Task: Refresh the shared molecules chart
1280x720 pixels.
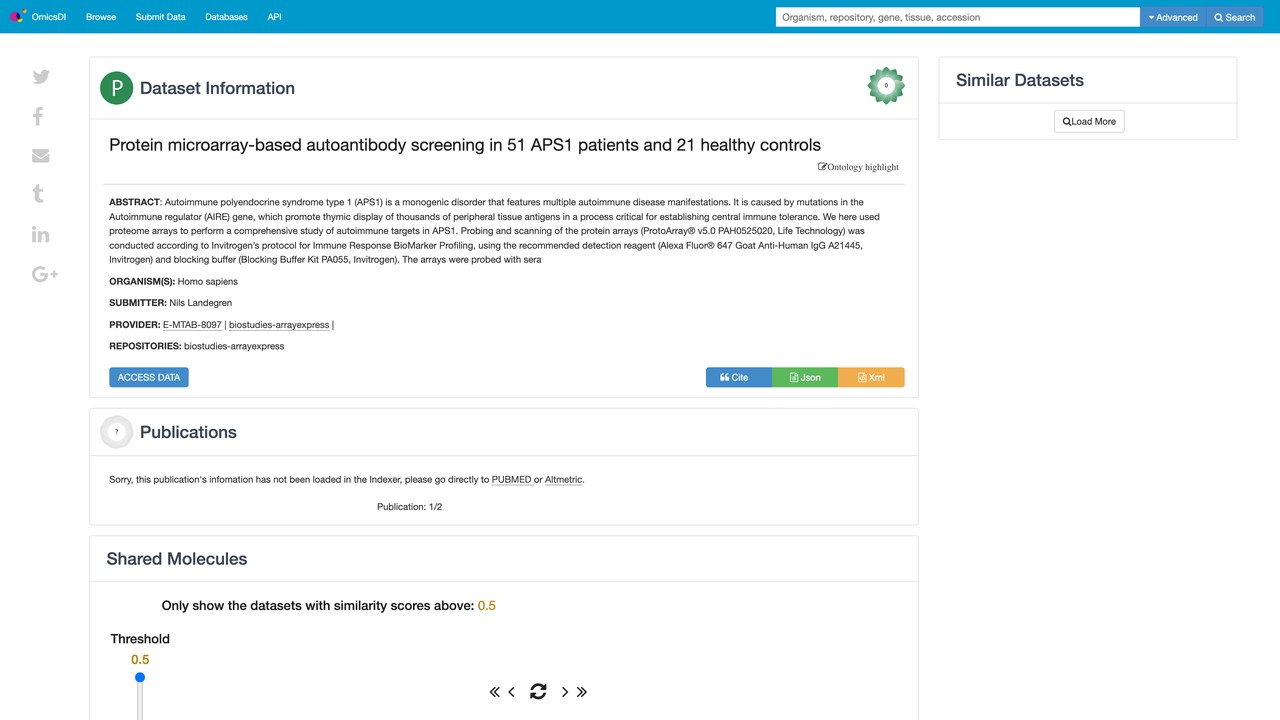Action: coord(538,691)
